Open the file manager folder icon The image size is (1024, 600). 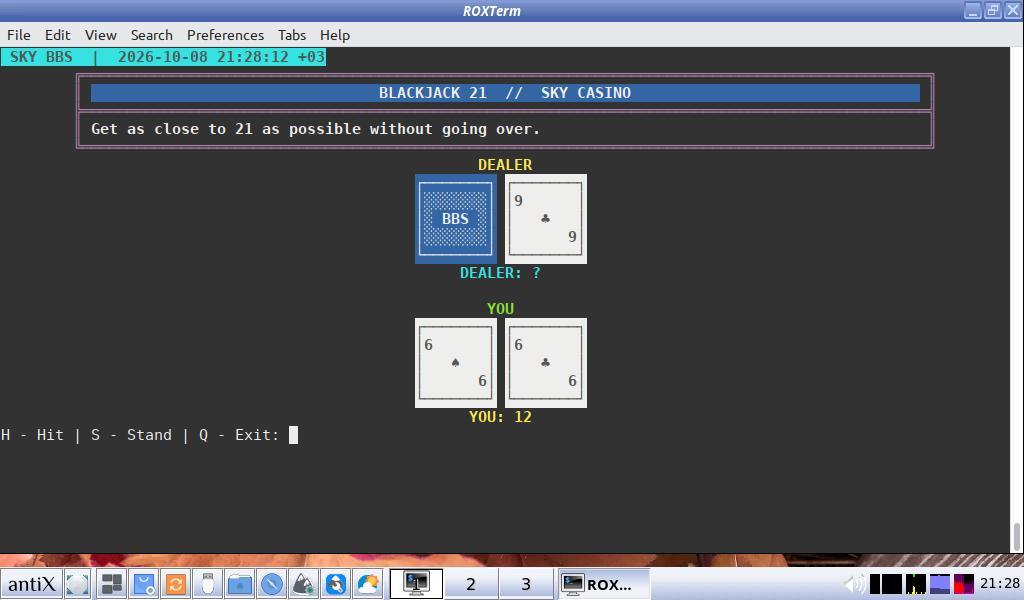(240, 584)
